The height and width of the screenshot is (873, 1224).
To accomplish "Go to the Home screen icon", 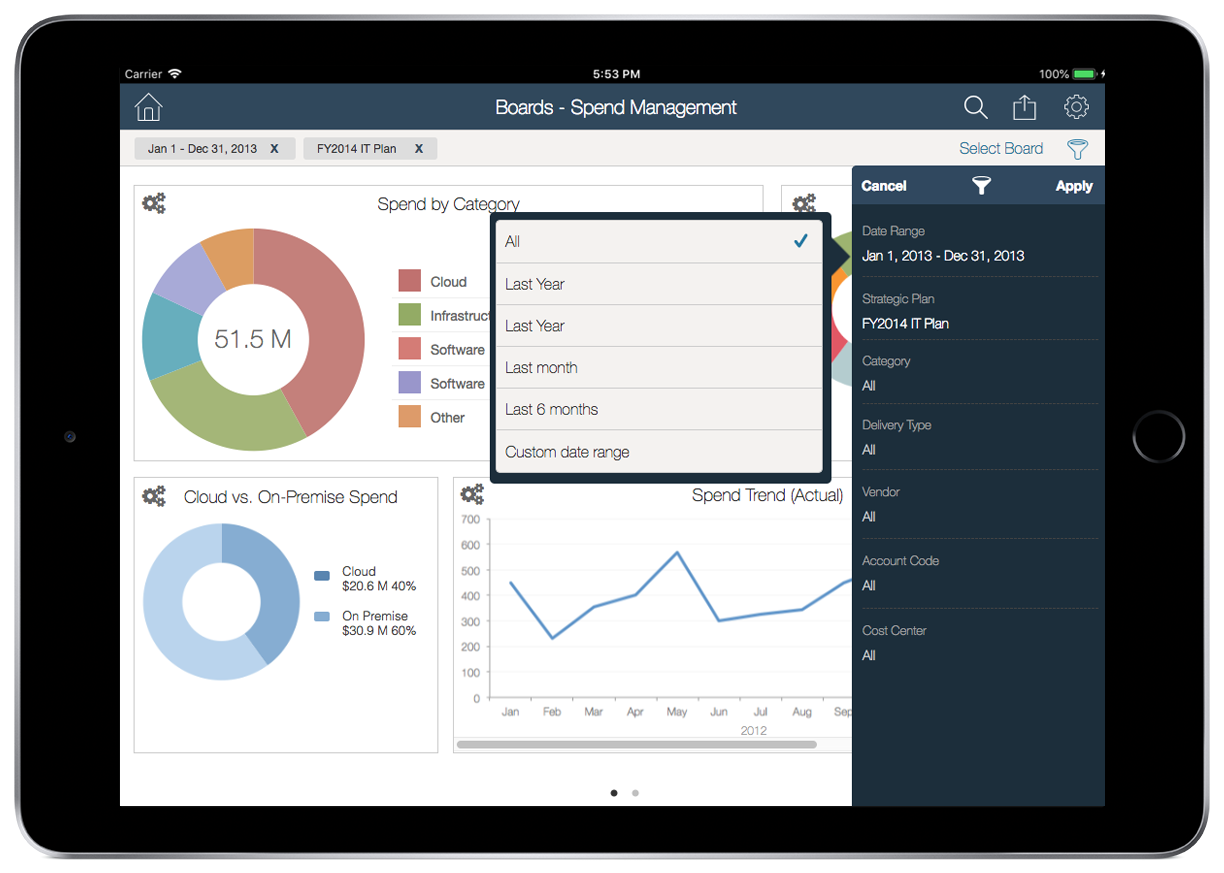I will (x=148, y=107).
